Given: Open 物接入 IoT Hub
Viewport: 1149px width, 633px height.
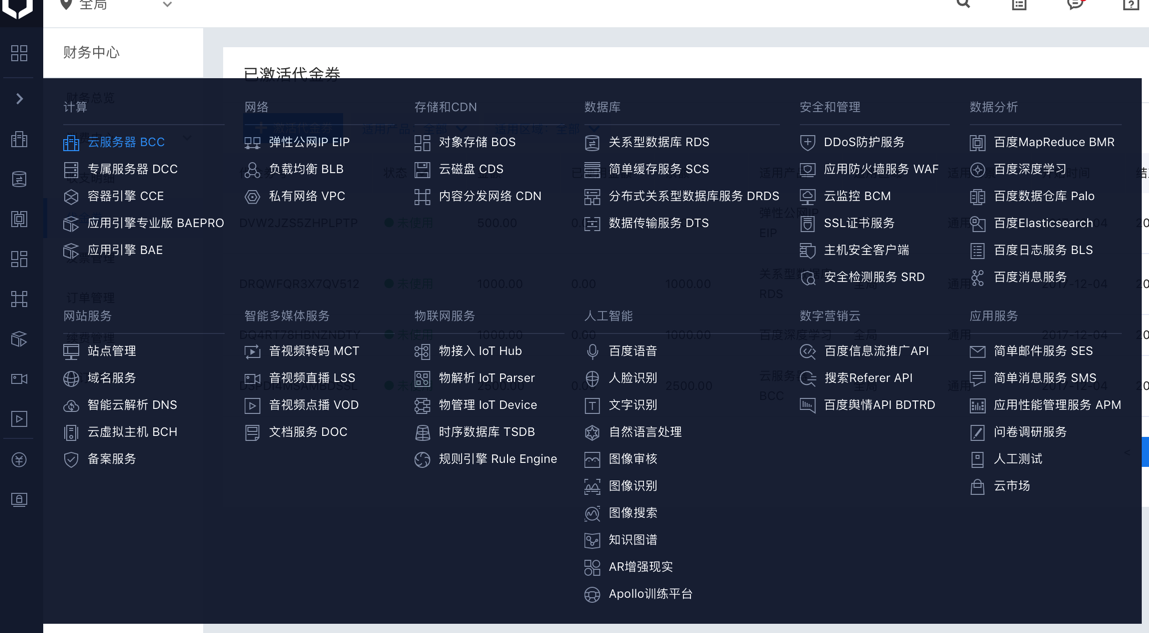Looking at the screenshot, I should [x=480, y=351].
